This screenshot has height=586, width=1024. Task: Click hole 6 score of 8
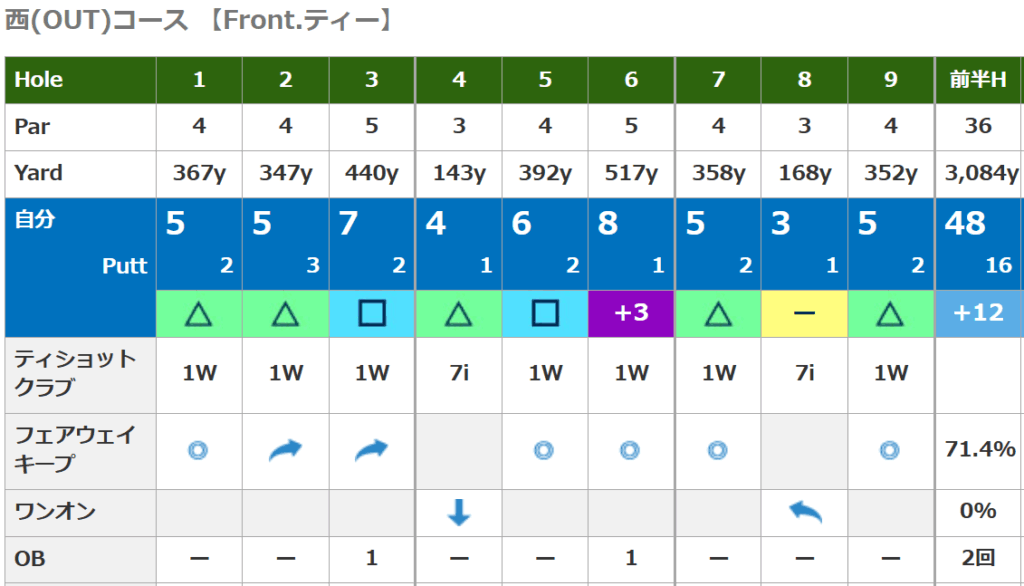pyautogui.click(x=607, y=223)
